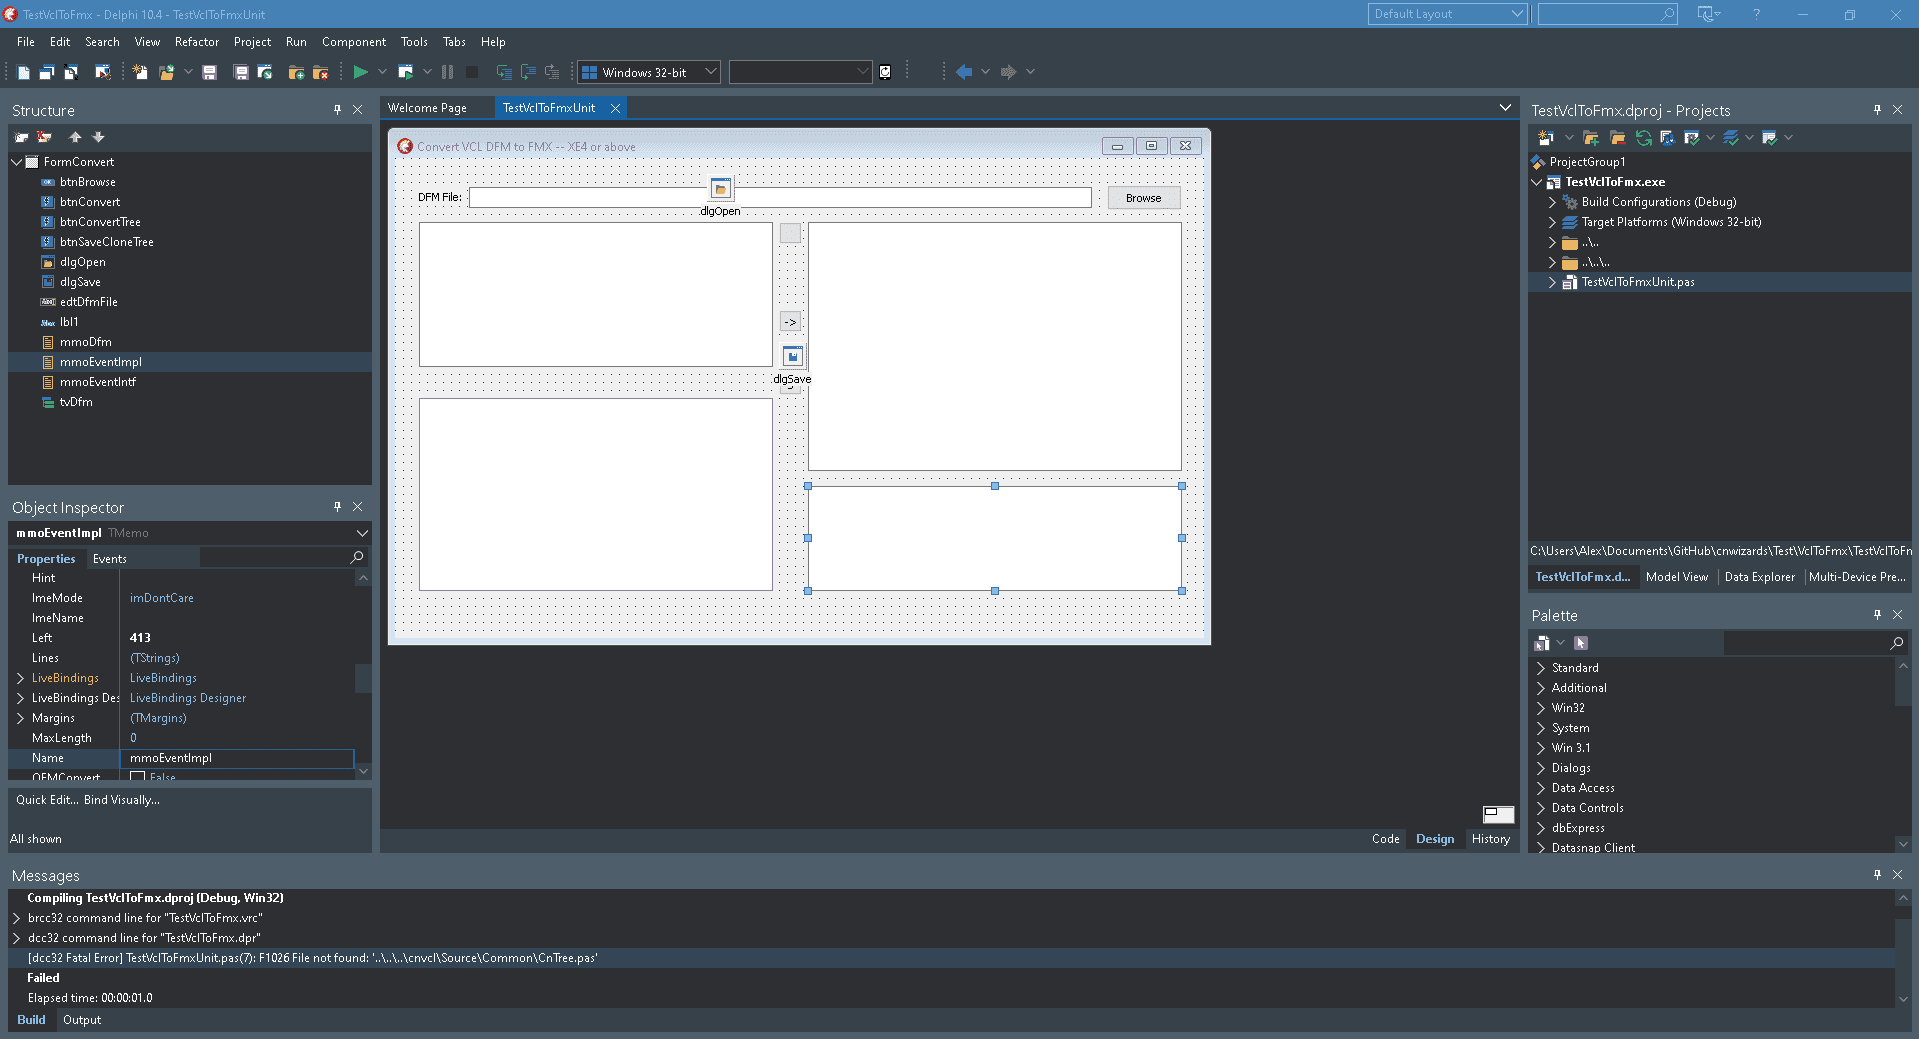Screen dimensions: 1919x1039
Task: Select btnConvertTree in the Structure tree
Action: tap(100, 222)
